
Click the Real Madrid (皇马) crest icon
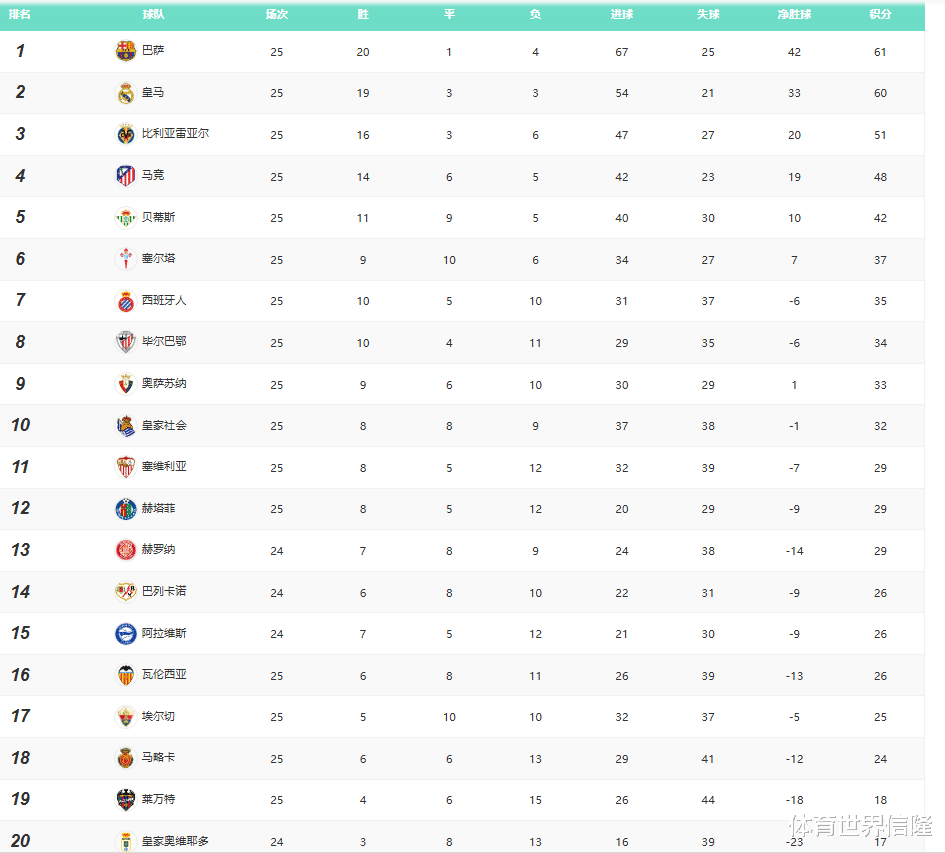click(x=125, y=93)
